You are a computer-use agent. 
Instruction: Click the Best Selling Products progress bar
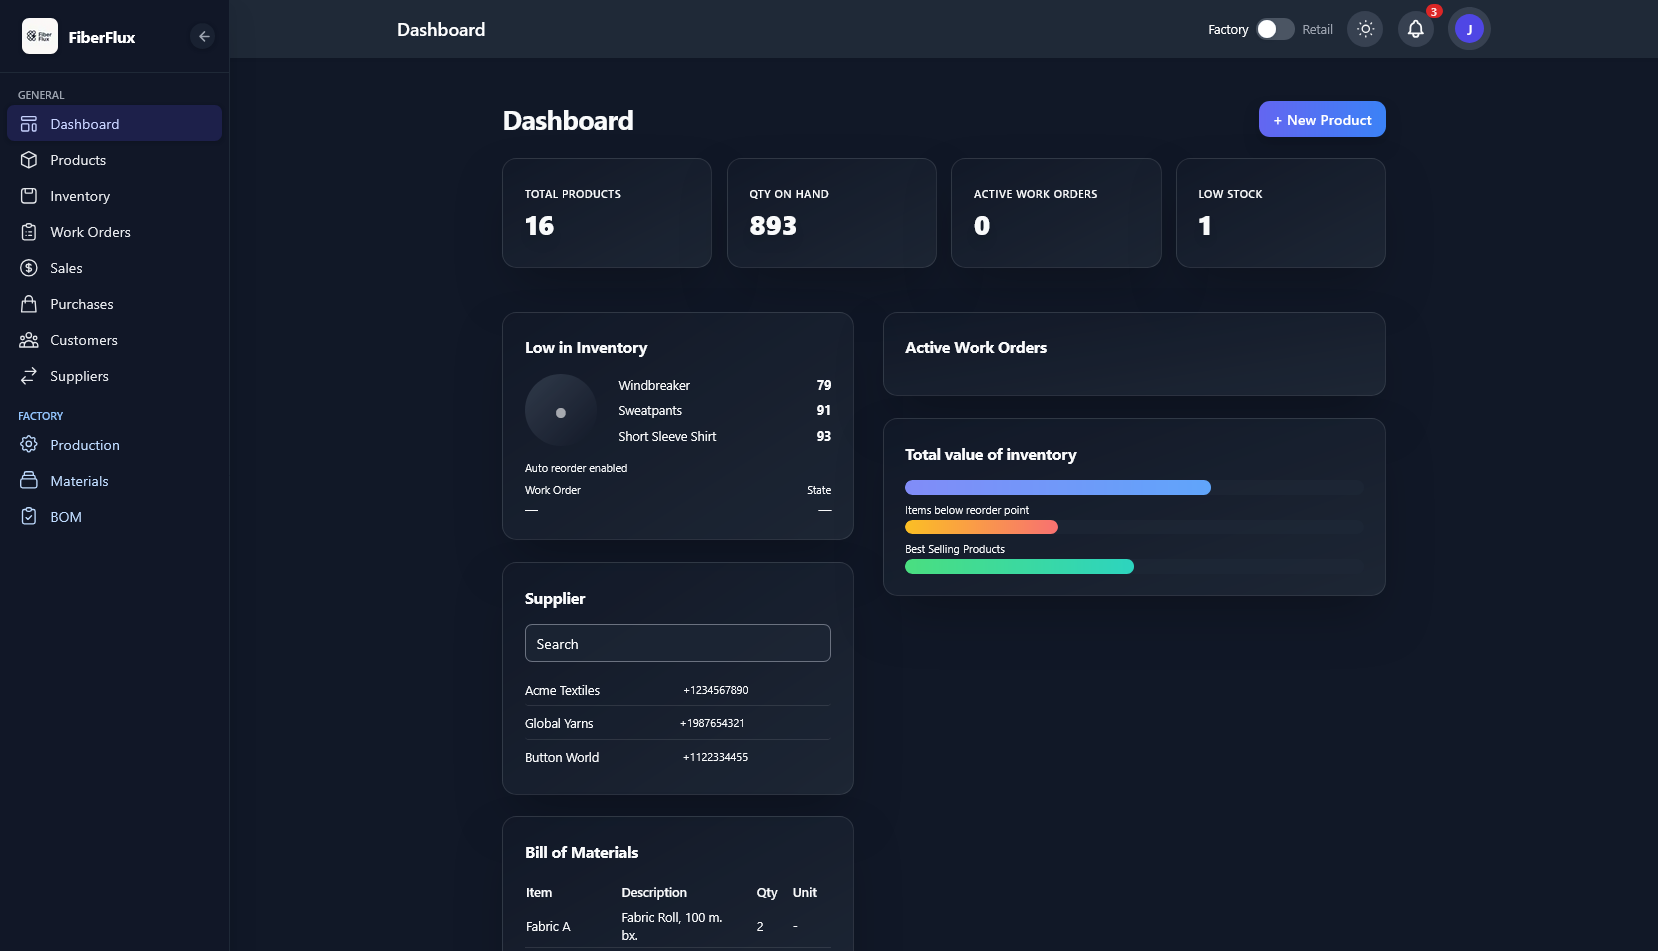[1019, 566]
